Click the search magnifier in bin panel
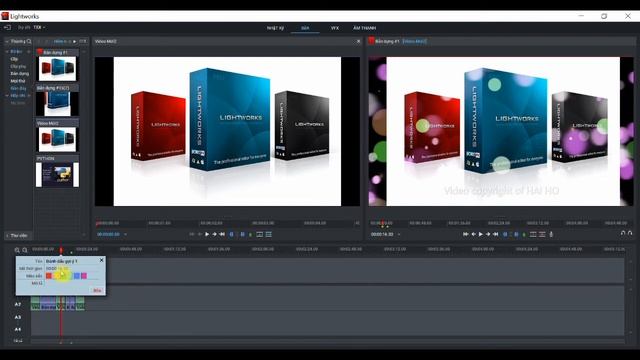 (29, 41)
